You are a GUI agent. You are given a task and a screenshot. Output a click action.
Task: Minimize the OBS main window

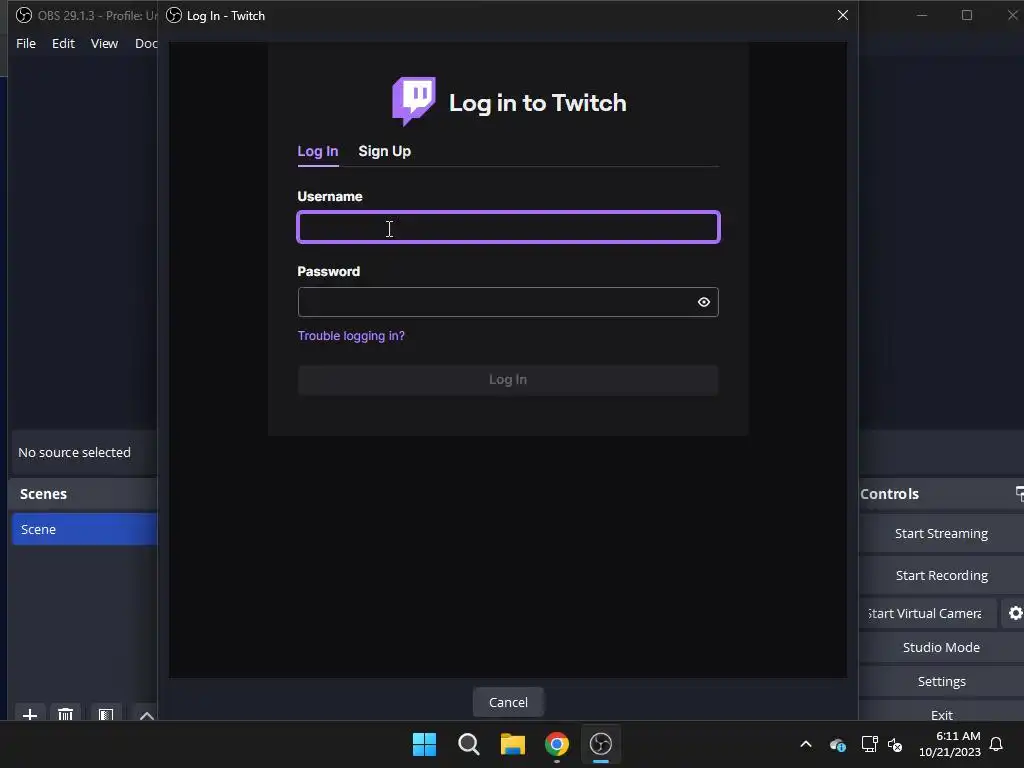[x=921, y=15]
